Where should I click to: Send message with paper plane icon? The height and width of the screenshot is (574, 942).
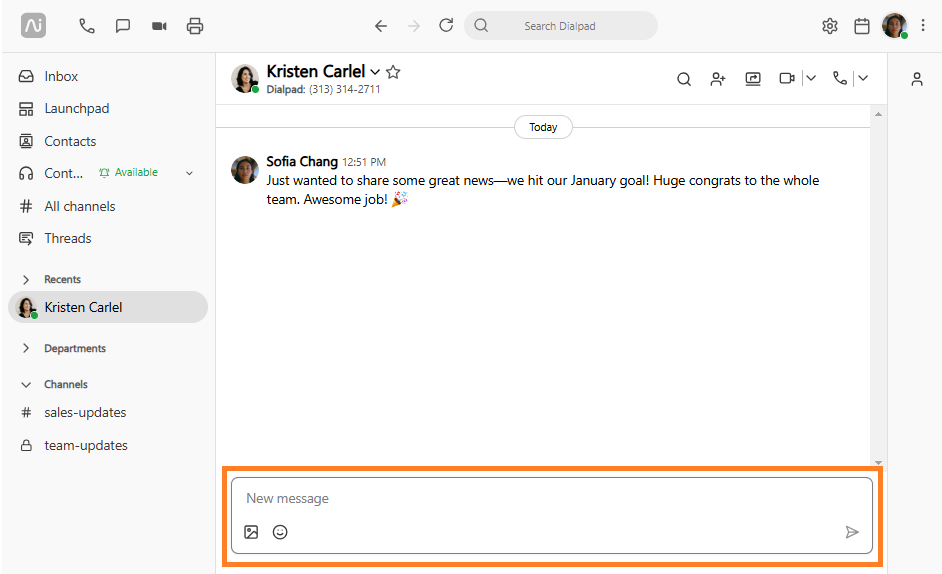852,532
